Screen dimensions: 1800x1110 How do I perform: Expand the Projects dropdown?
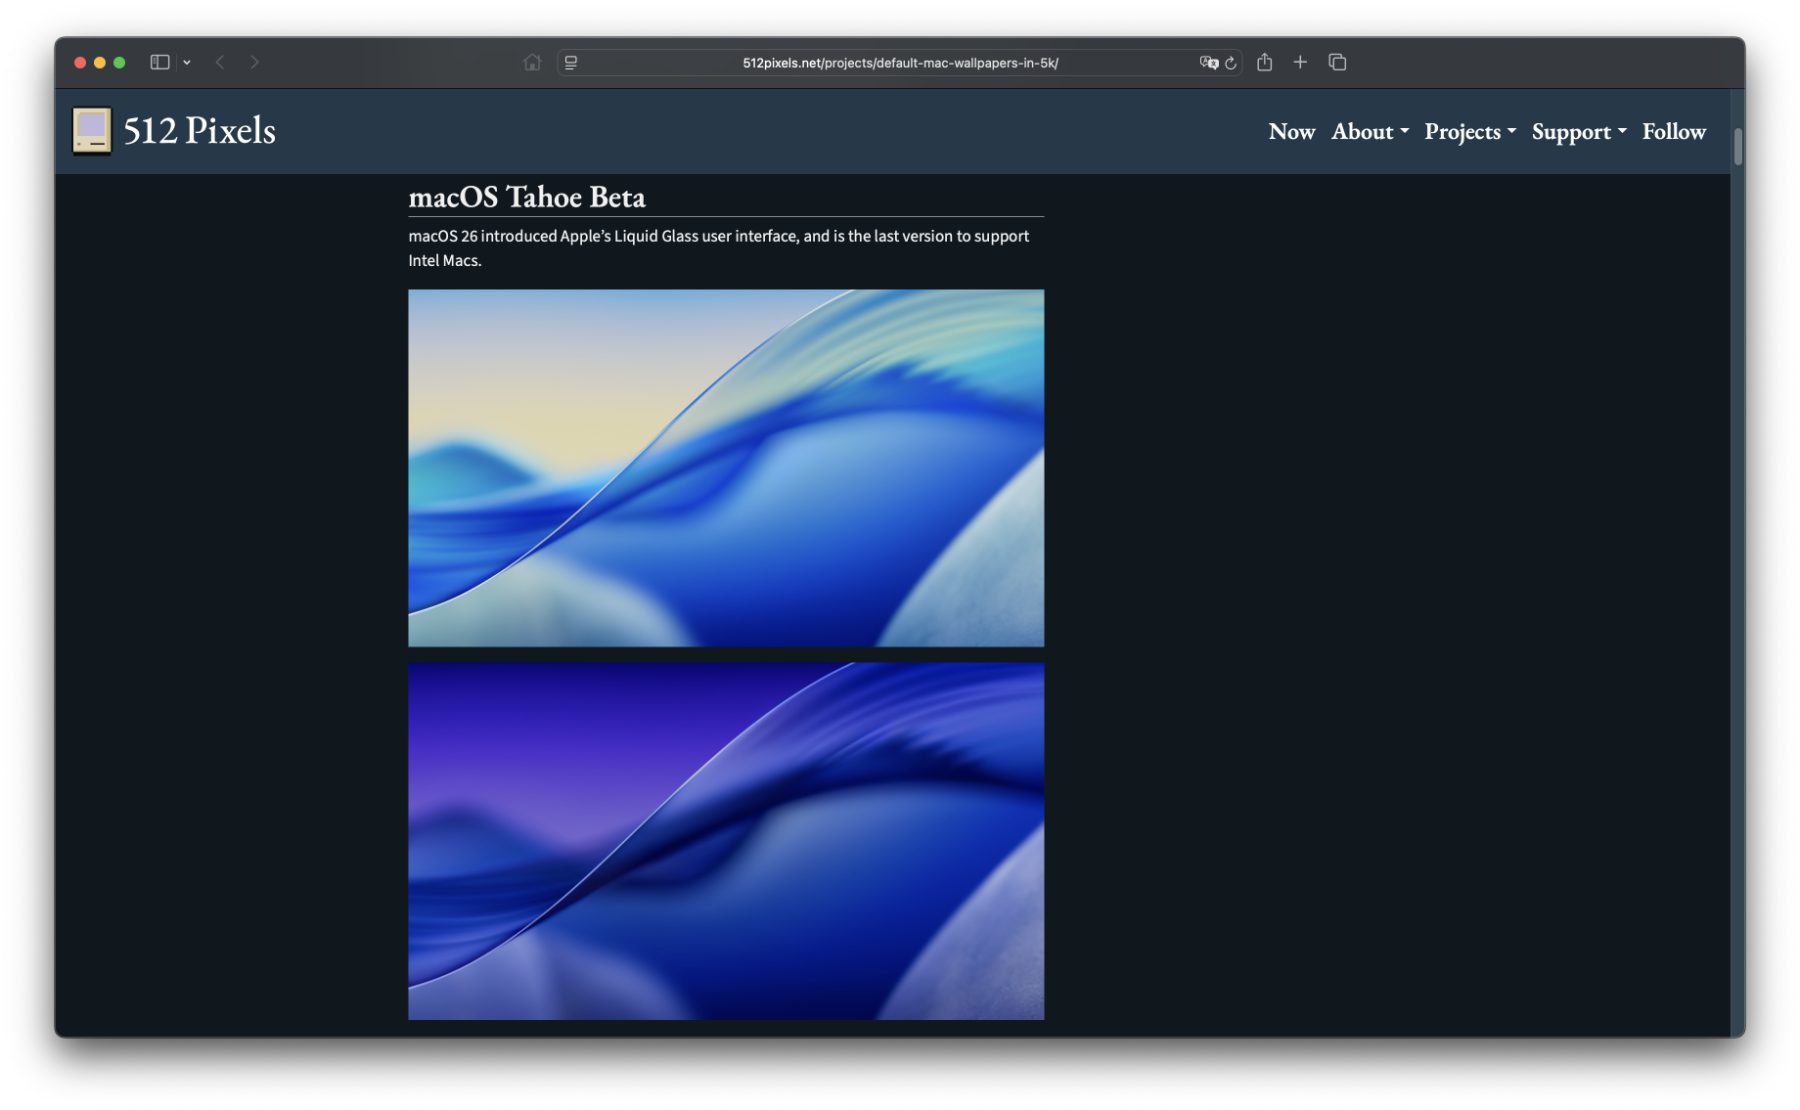click(1469, 132)
